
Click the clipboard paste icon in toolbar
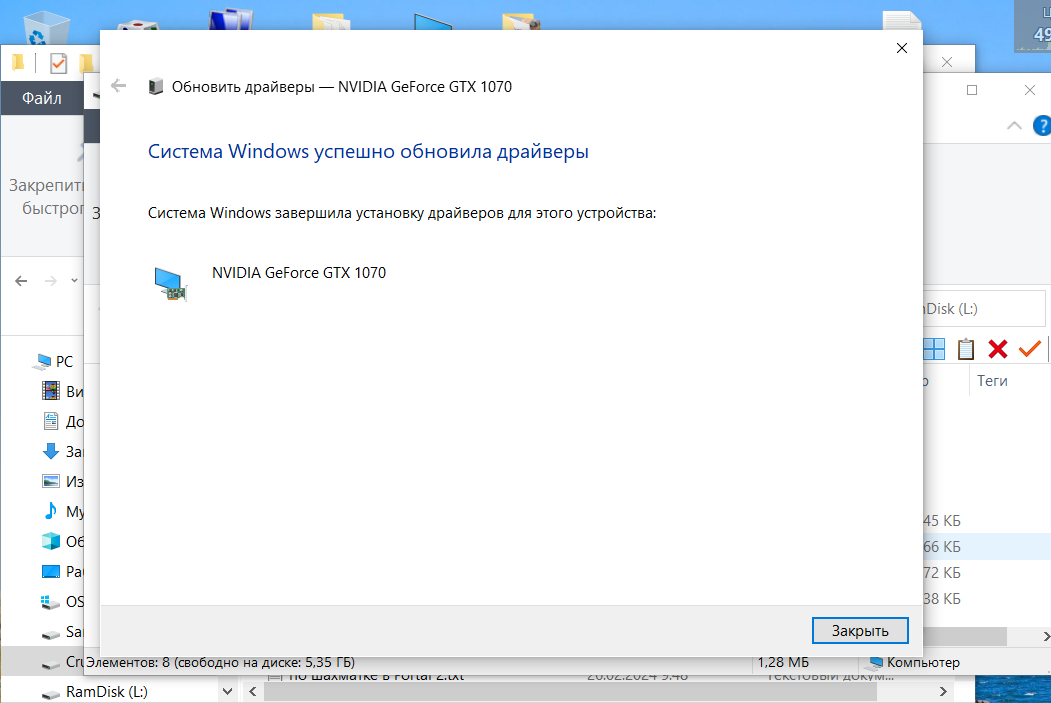click(966, 349)
